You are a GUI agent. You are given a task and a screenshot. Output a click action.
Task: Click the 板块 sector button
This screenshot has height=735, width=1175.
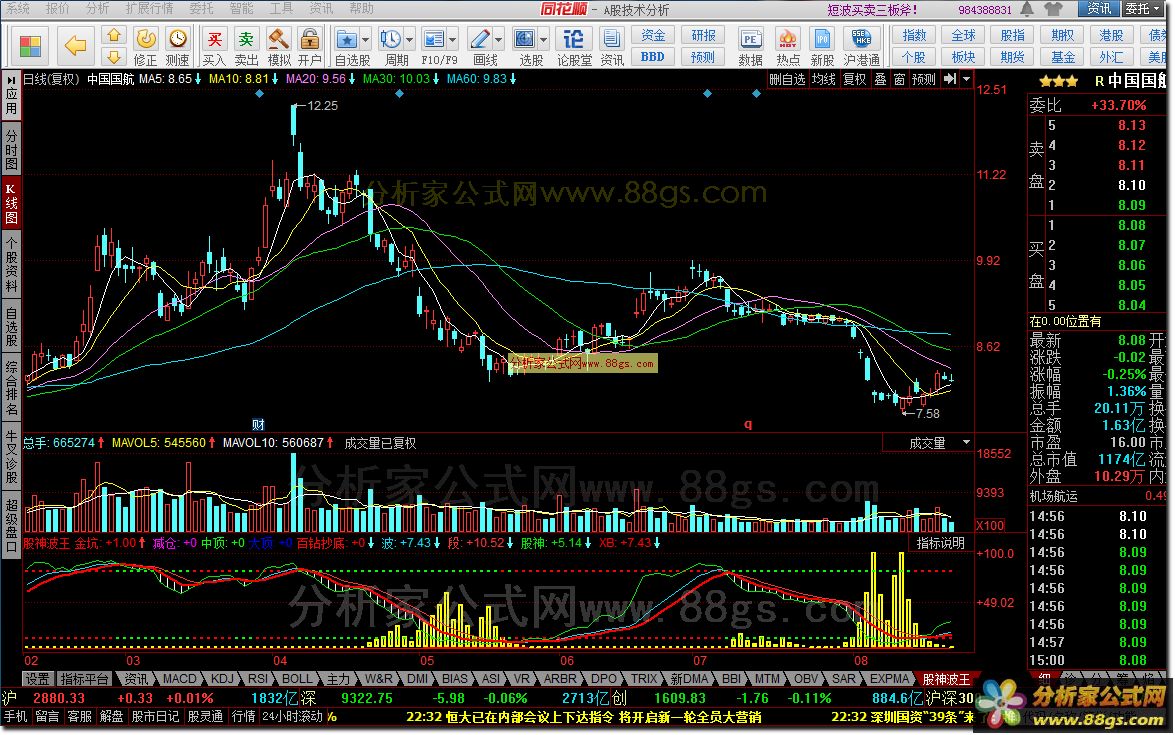click(964, 57)
